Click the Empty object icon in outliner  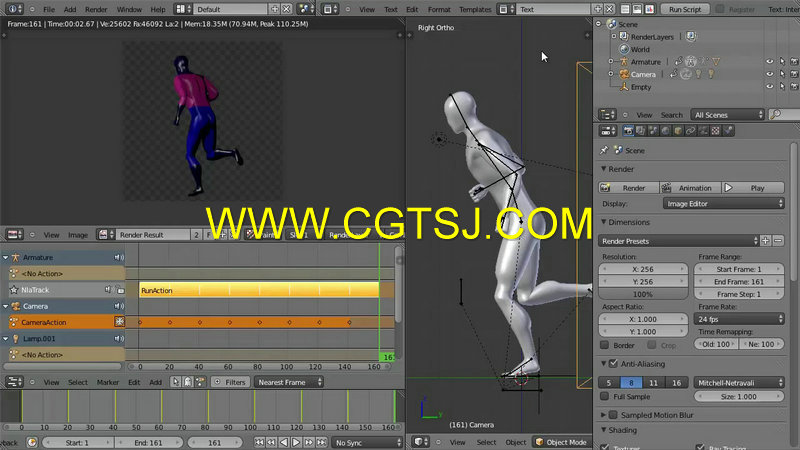pyautogui.click(x=624, y=87)
